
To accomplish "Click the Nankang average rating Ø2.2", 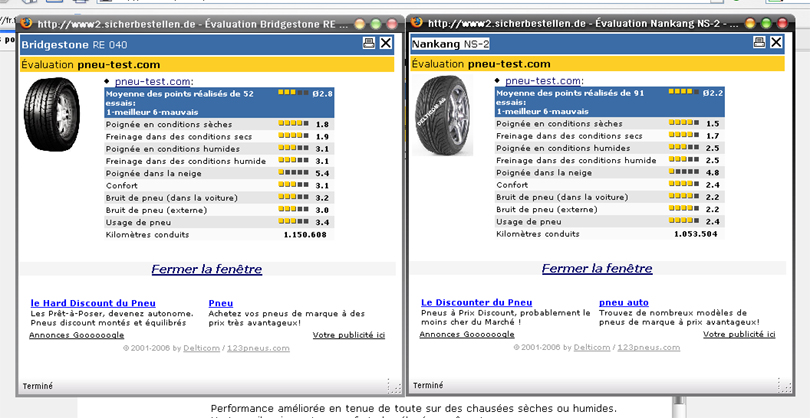I will pos(712,94).
